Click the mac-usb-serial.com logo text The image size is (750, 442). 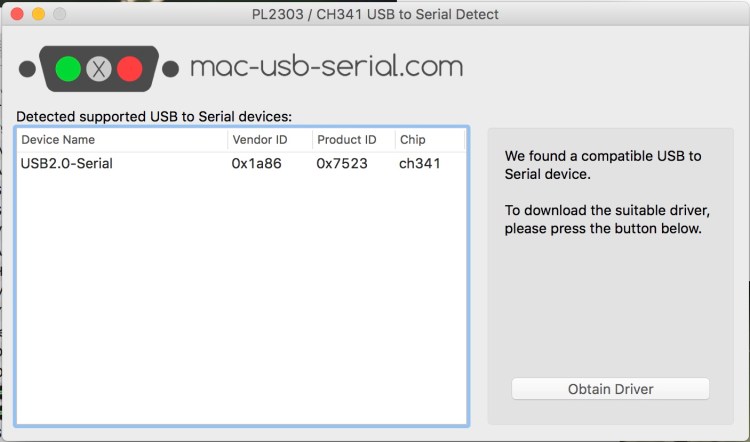326,67
